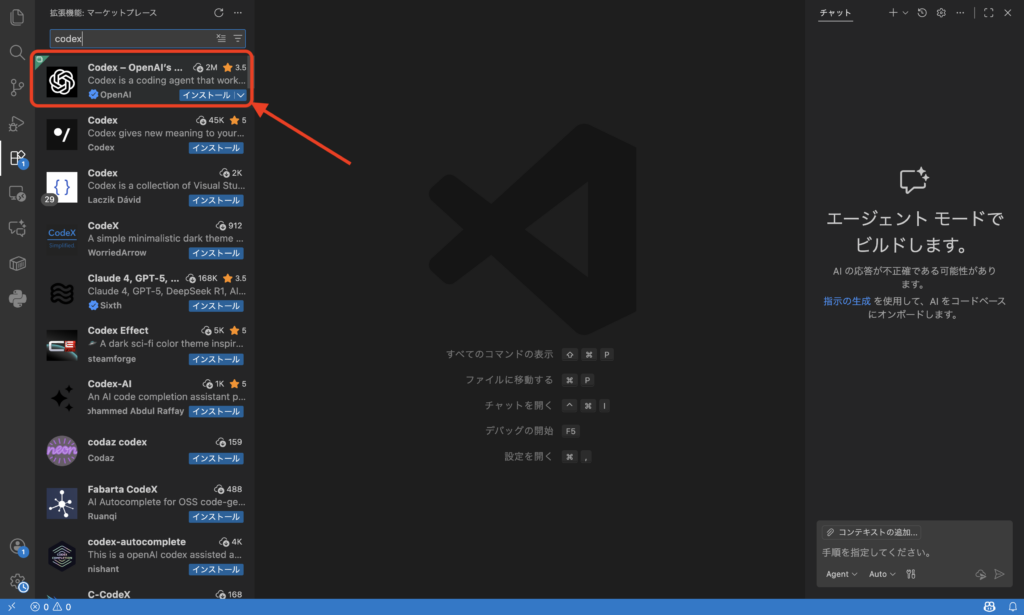
Task: Click the 指示の生成 link
Action: coord(847,301)
